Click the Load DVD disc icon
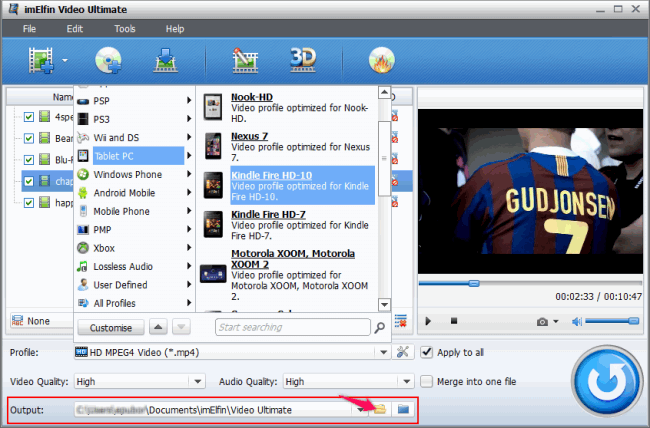Screen dimensions: 650x428 pos(108,61)
